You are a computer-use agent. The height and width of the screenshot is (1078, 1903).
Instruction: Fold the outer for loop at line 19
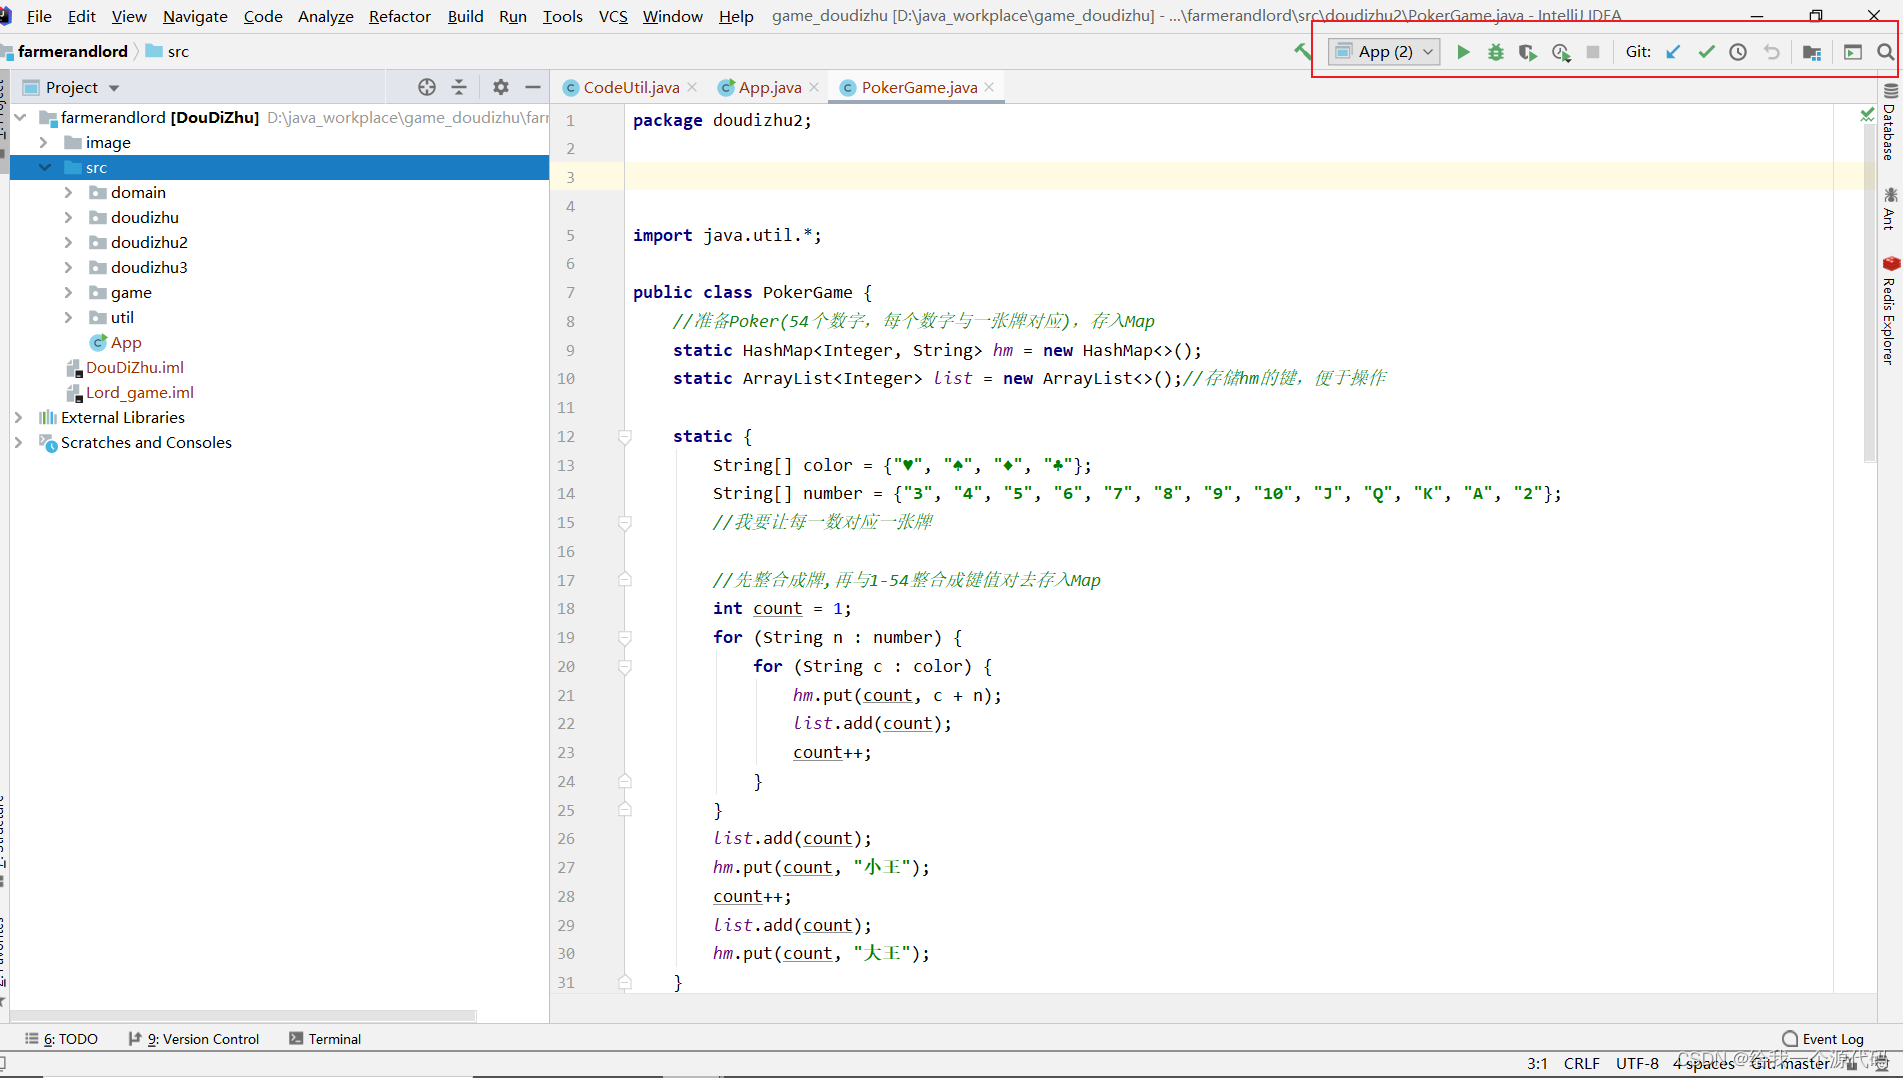(625, 638)
